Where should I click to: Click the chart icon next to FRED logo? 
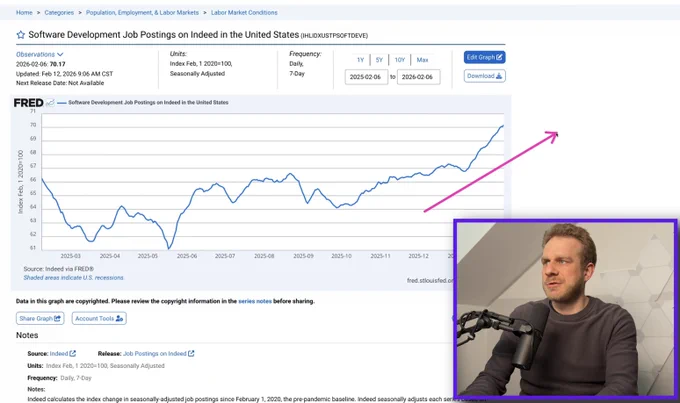[x=50, y=103]
